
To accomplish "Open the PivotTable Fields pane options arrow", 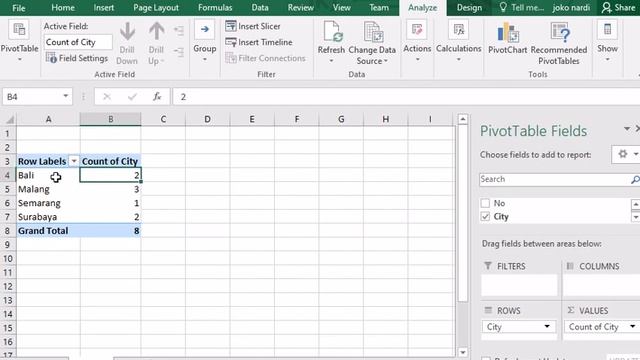I will (627, 129).
